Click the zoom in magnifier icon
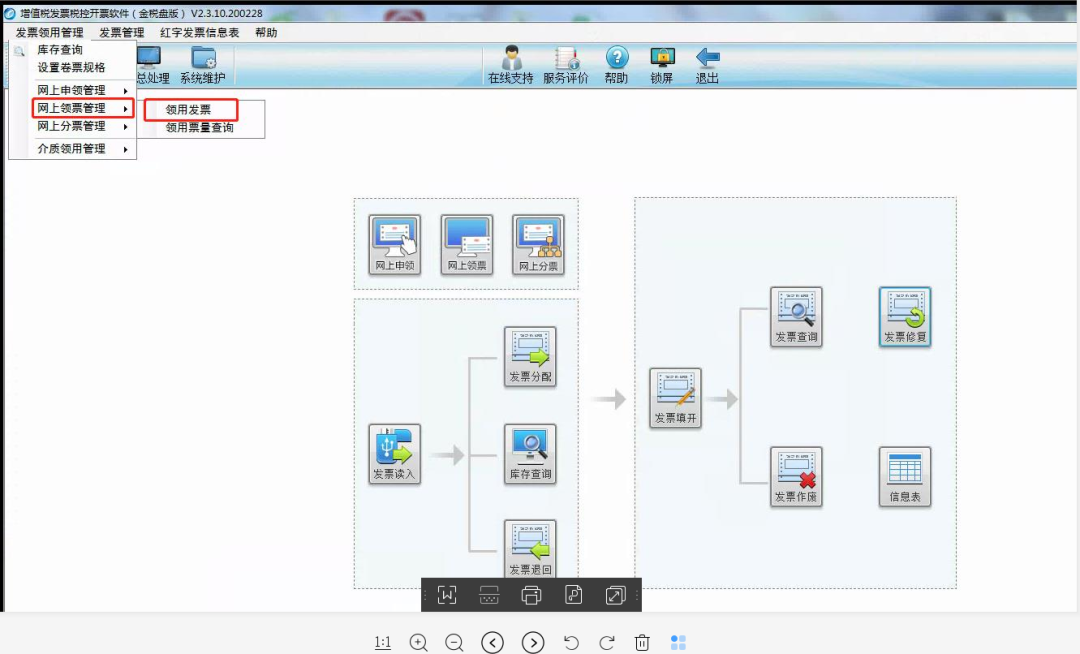This screenshot has height=654, width=1080. [x=418, y=643]
